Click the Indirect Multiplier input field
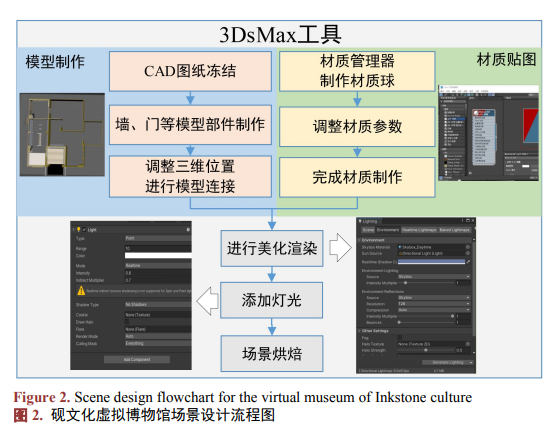 [158, 280]
